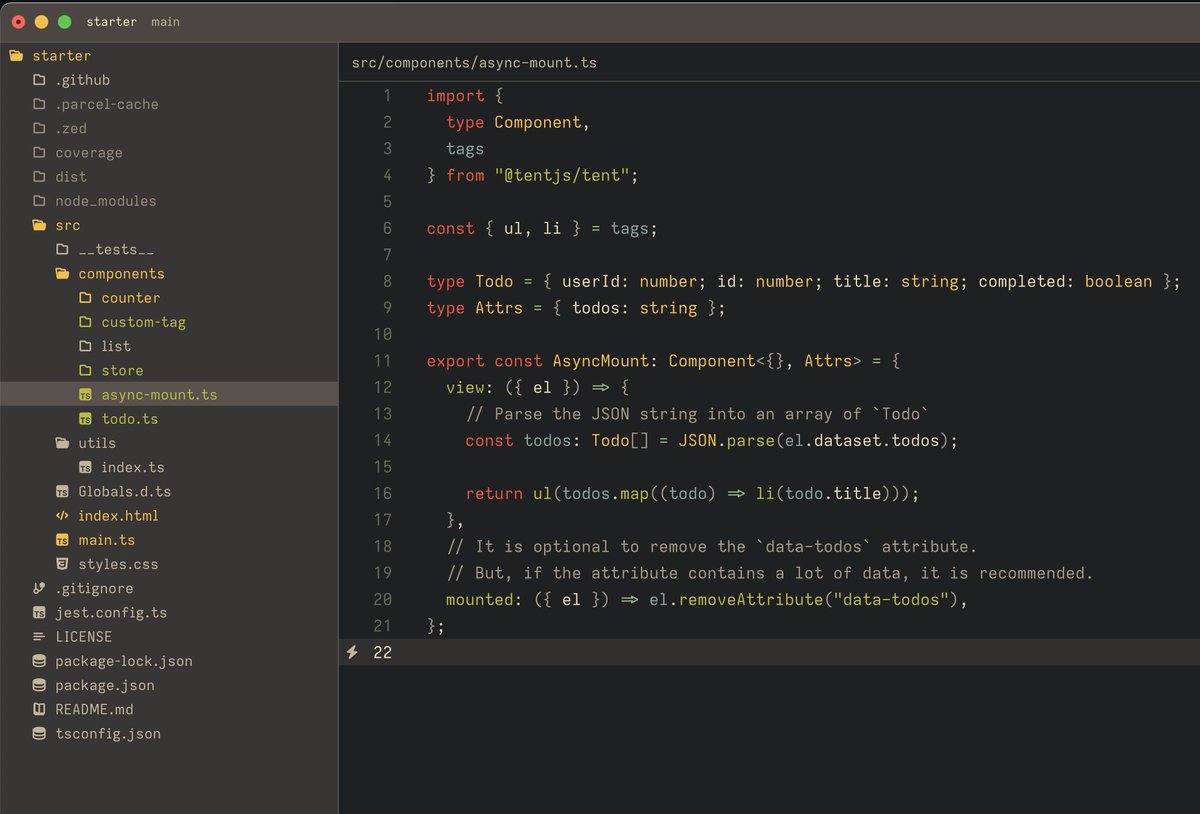
Task: Open the README.md file name
Action: coord(94,709)
